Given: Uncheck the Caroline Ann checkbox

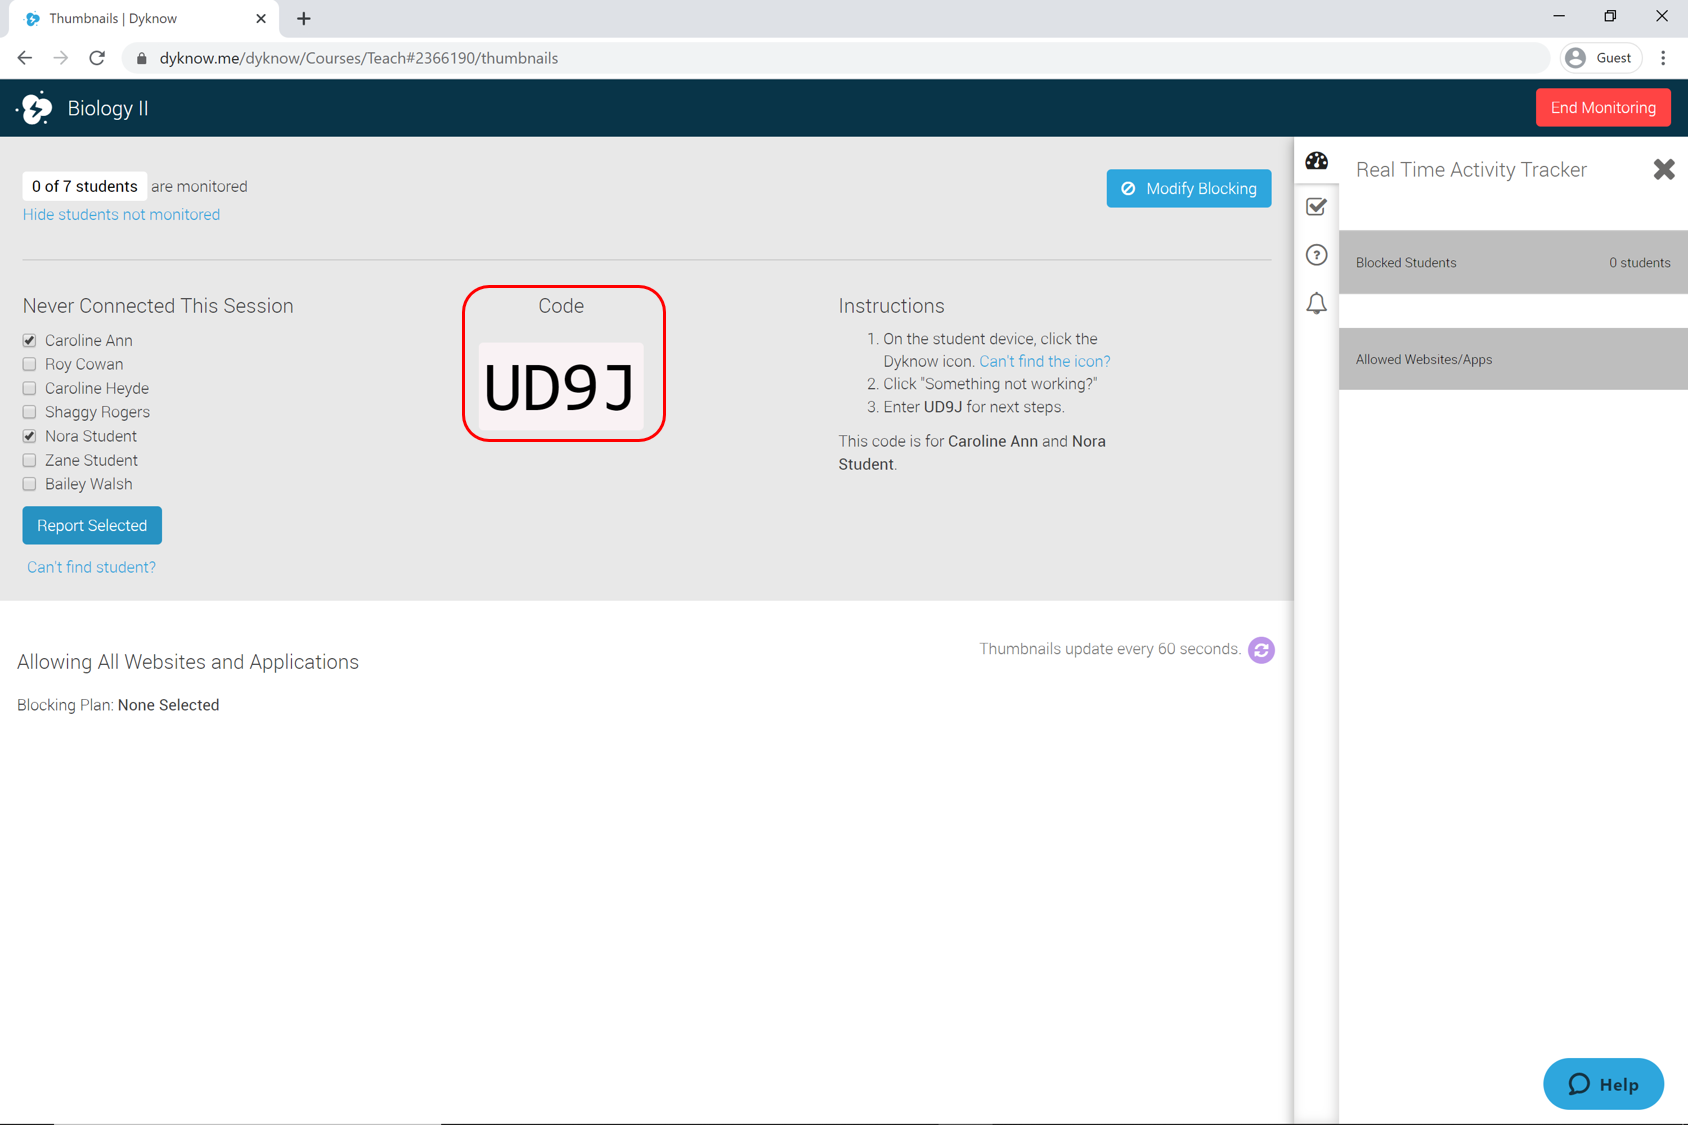Looking at the screenshot, I should click(x=29, y=340).
